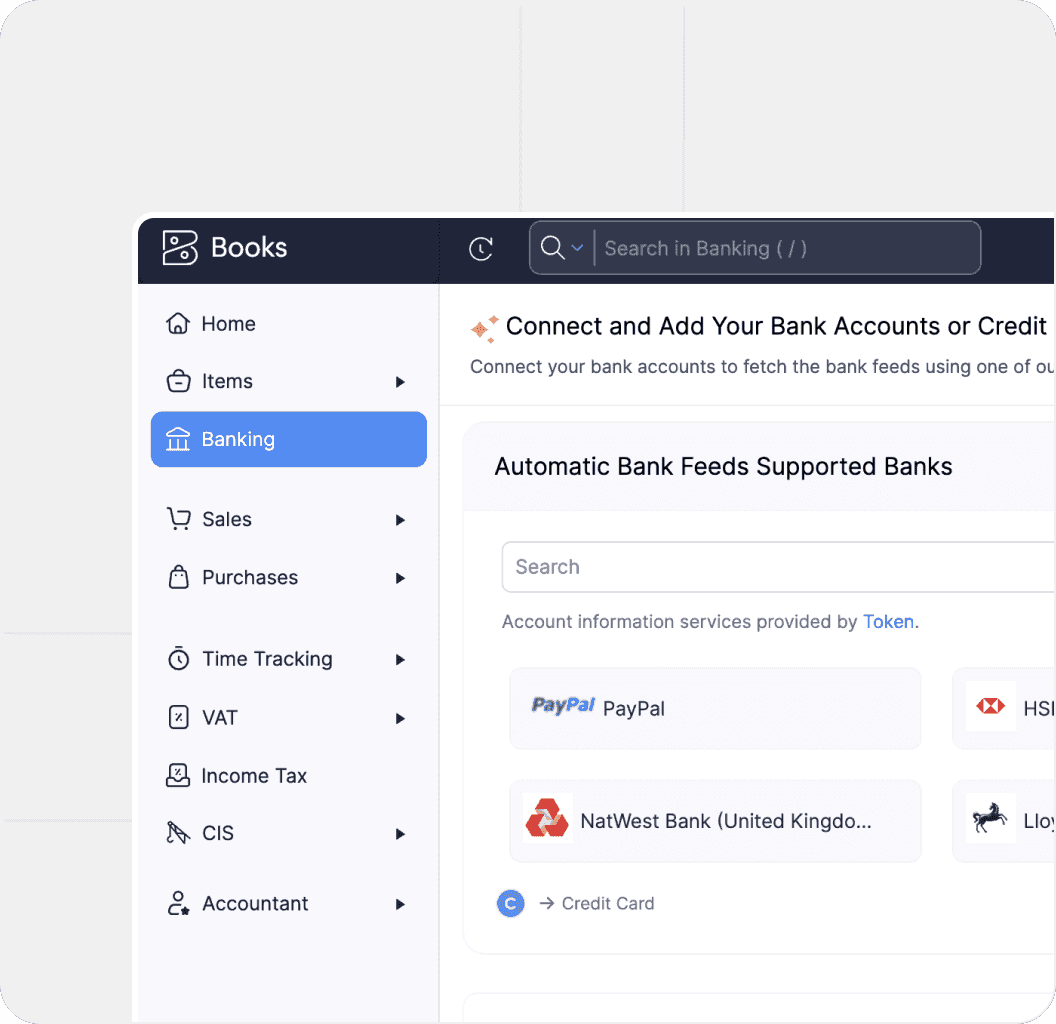Click the Banking building icon
This screenshot has width=1056, height=1024.
178,439
